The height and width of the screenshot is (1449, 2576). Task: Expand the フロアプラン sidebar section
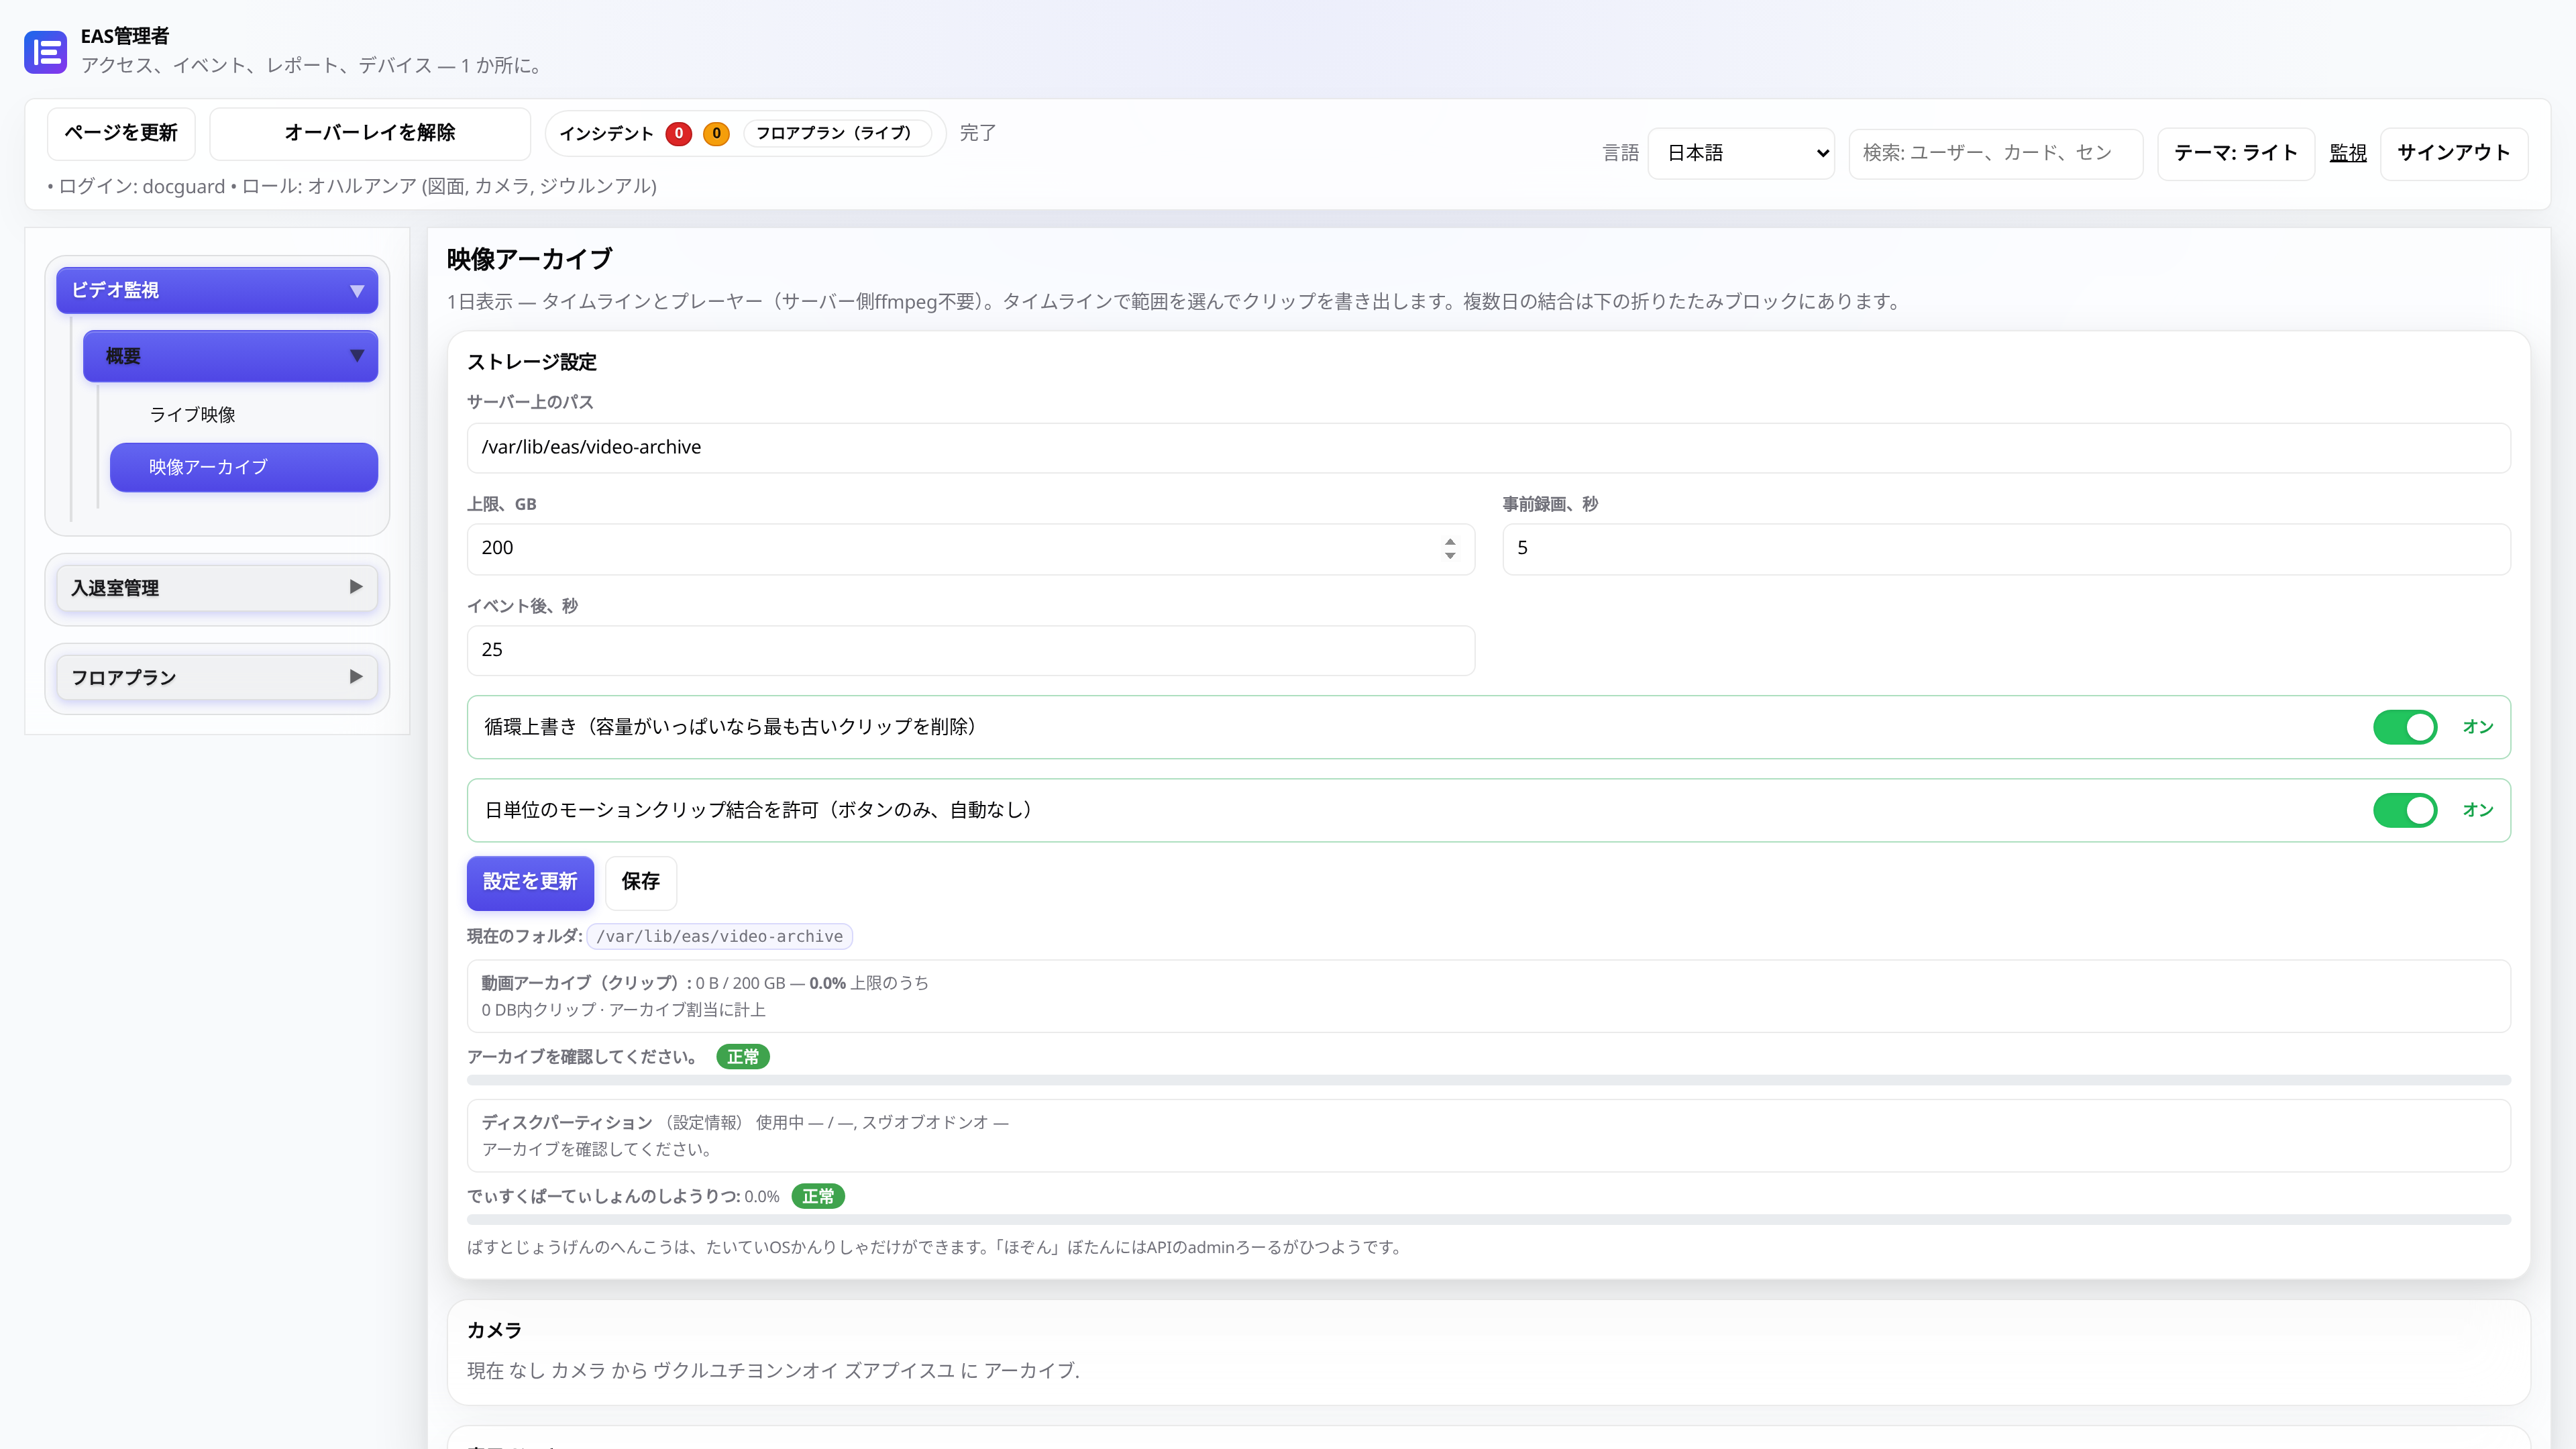[x=217, y=678]
